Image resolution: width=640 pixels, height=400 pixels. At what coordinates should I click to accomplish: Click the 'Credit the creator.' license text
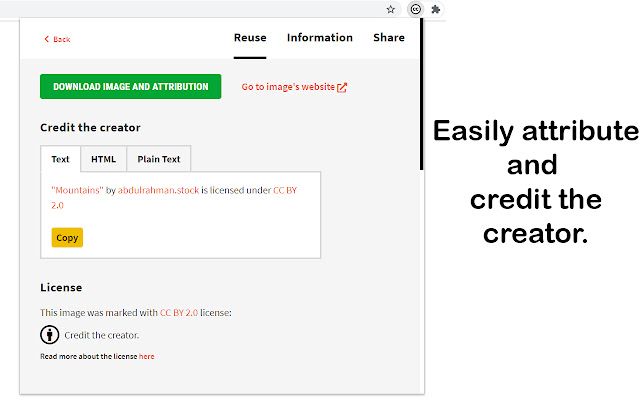tap(102, 336)
